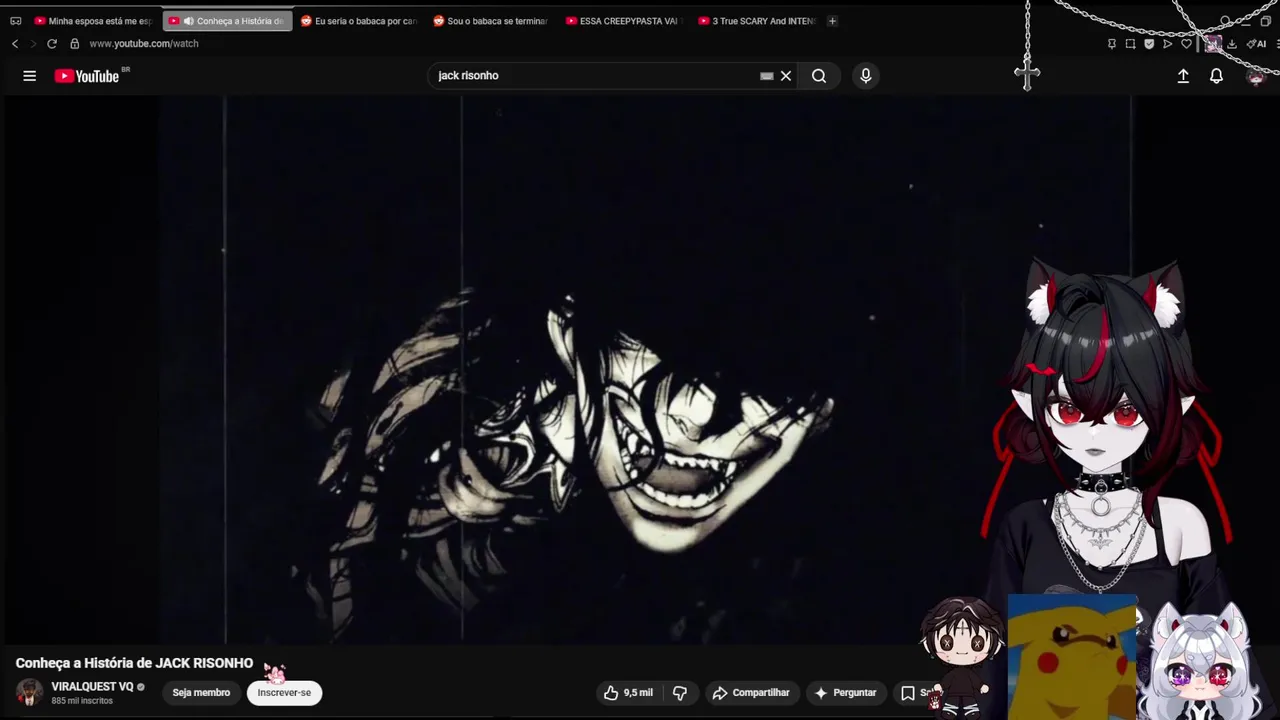Clear the search text with X
Viewport: 1280px width, 720px height.
(786, 76)
